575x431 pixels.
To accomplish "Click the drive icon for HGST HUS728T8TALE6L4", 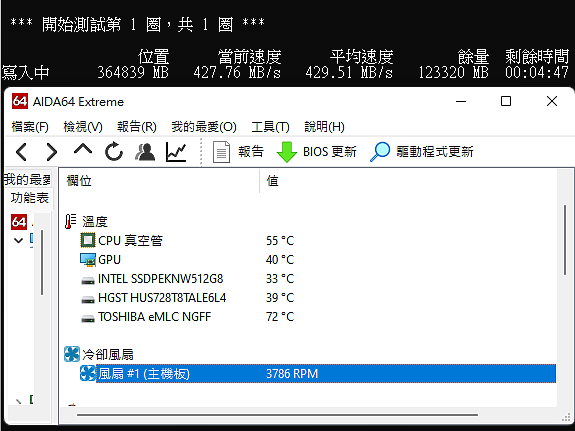I will click(x=88, y=300).
